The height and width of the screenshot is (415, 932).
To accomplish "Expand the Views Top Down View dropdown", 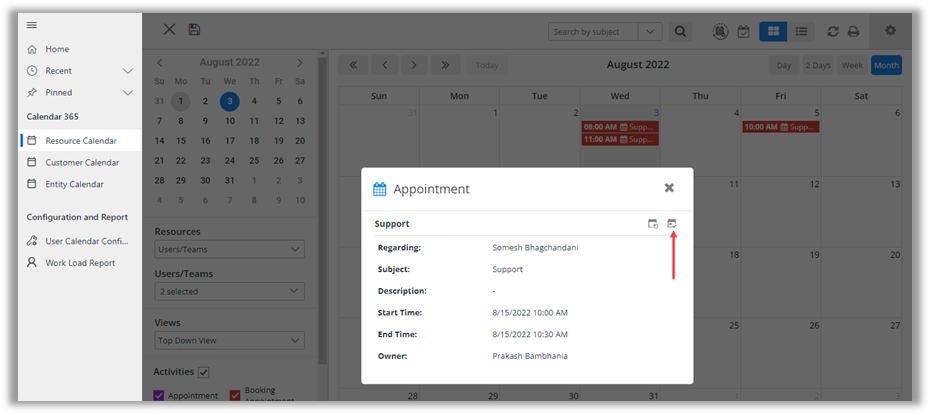I will (x=229, y=341).
